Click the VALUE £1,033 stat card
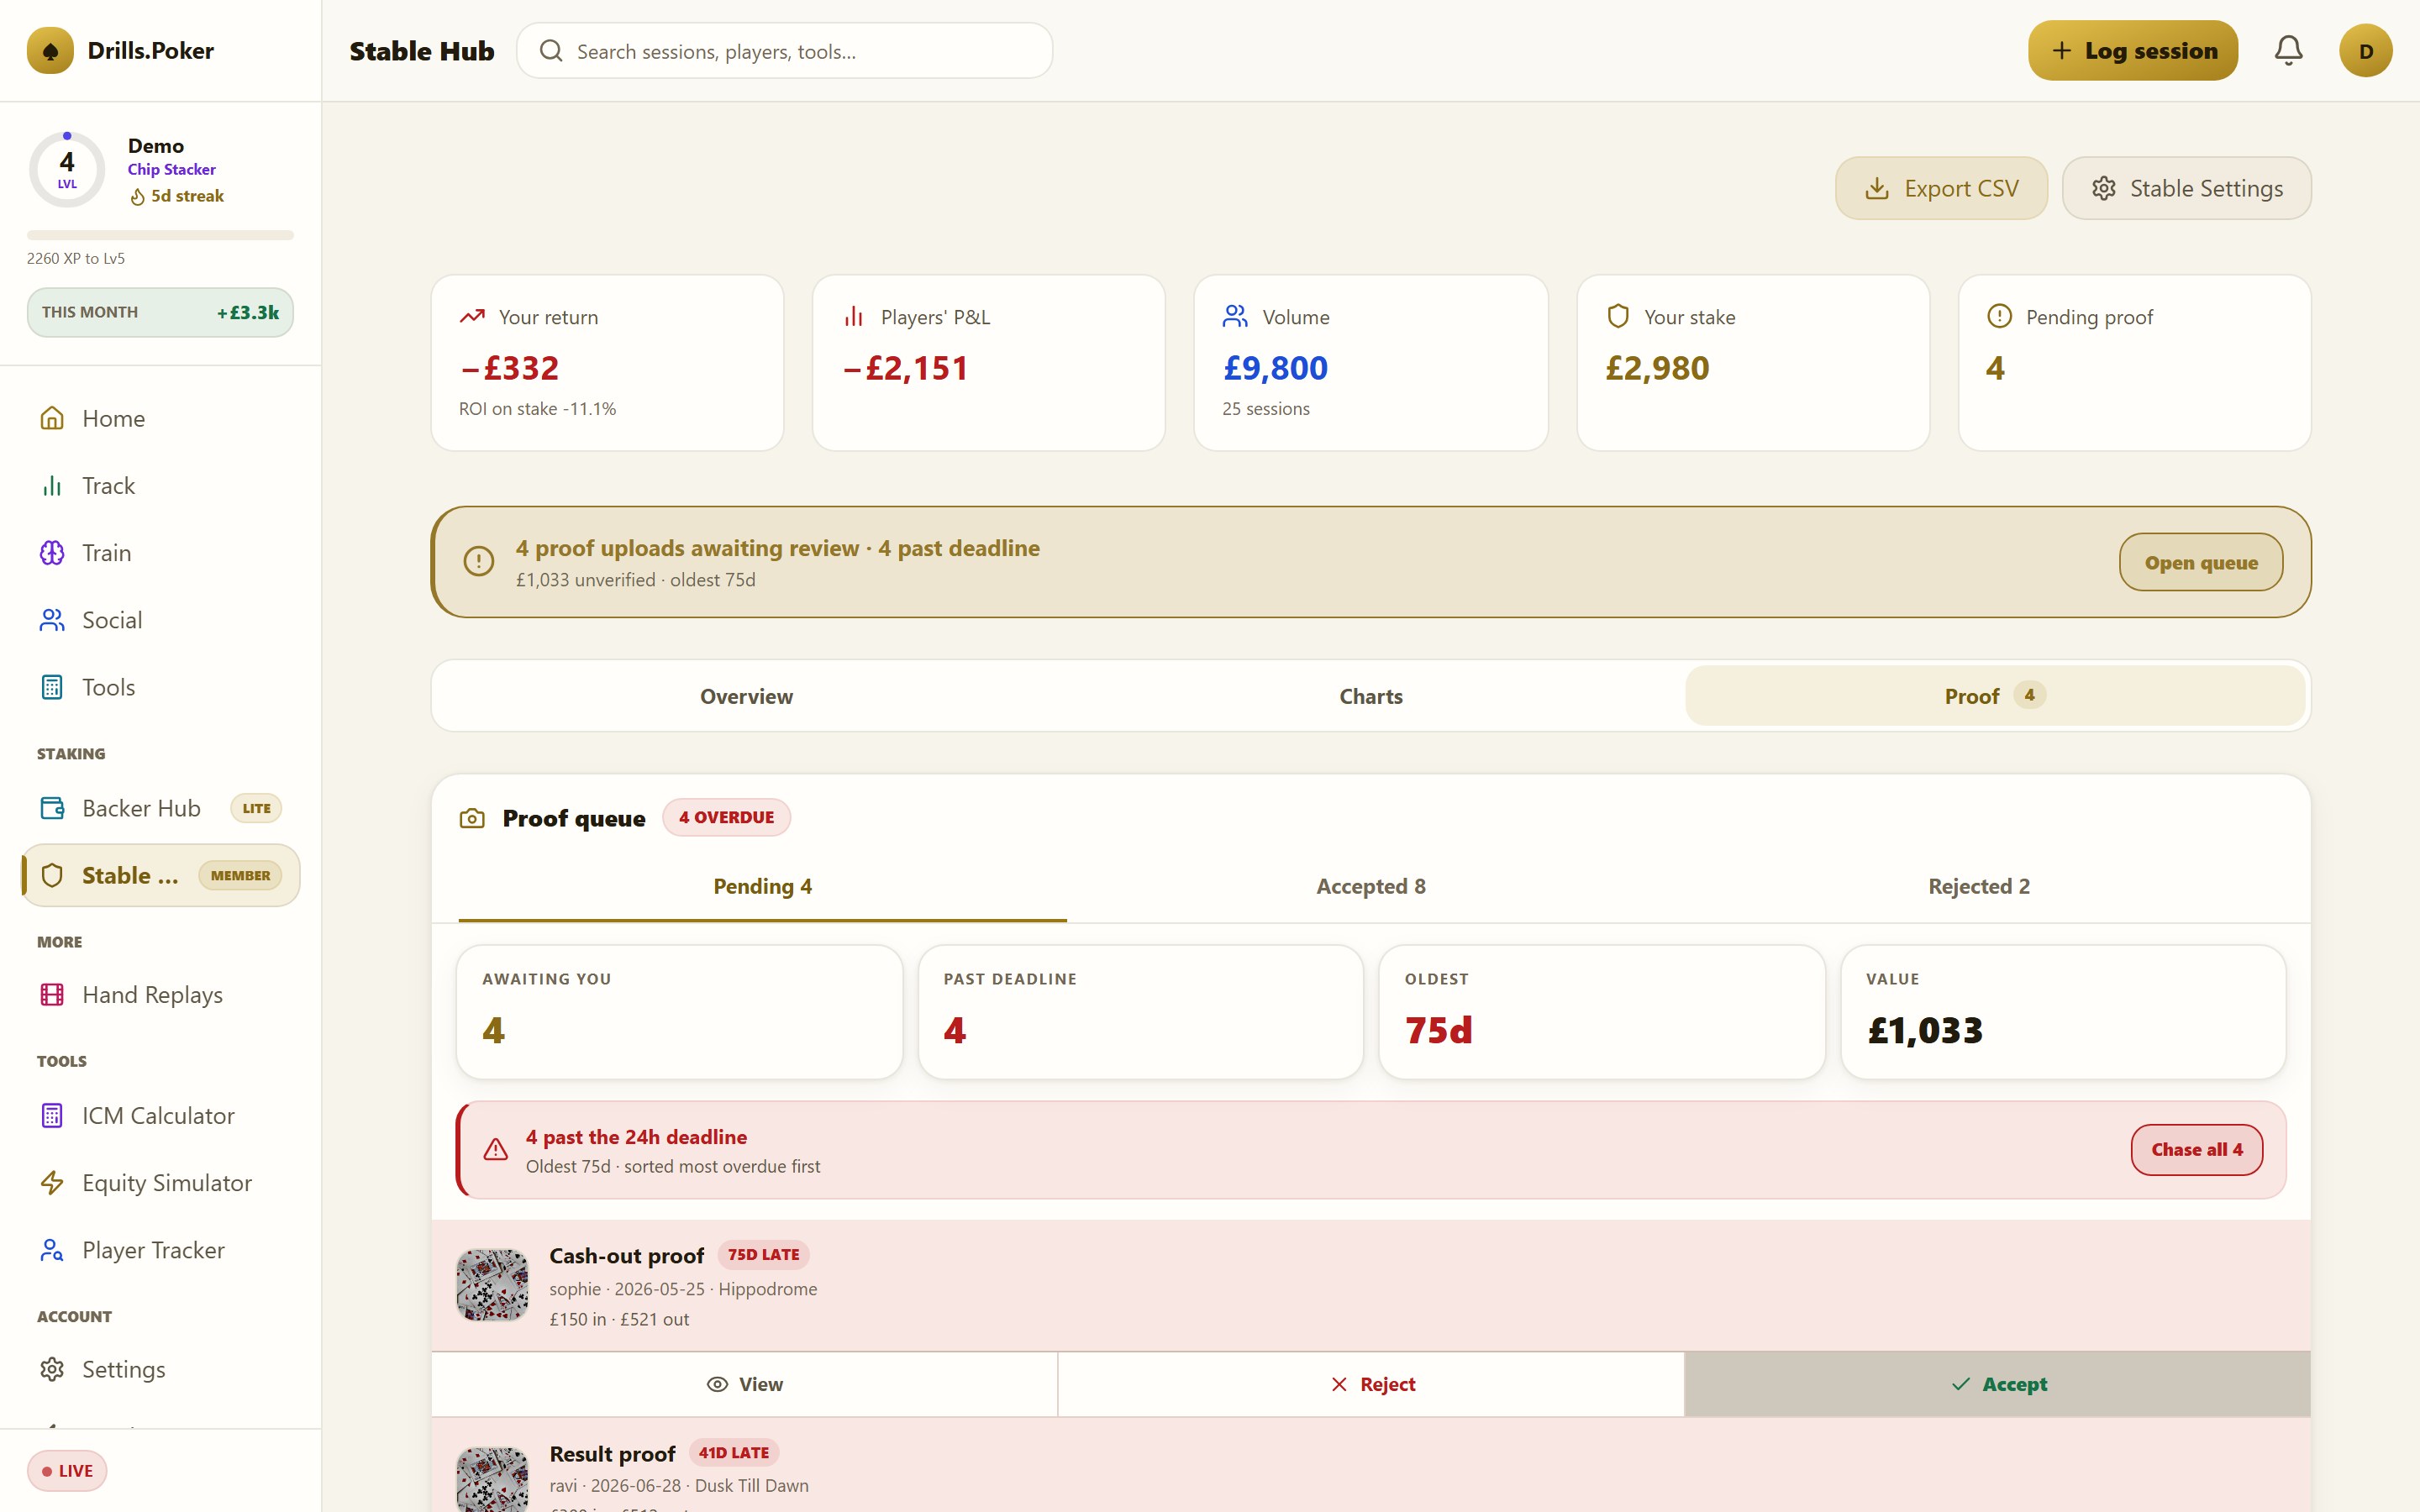2420x1512 pixels. pos(2063,1011)
